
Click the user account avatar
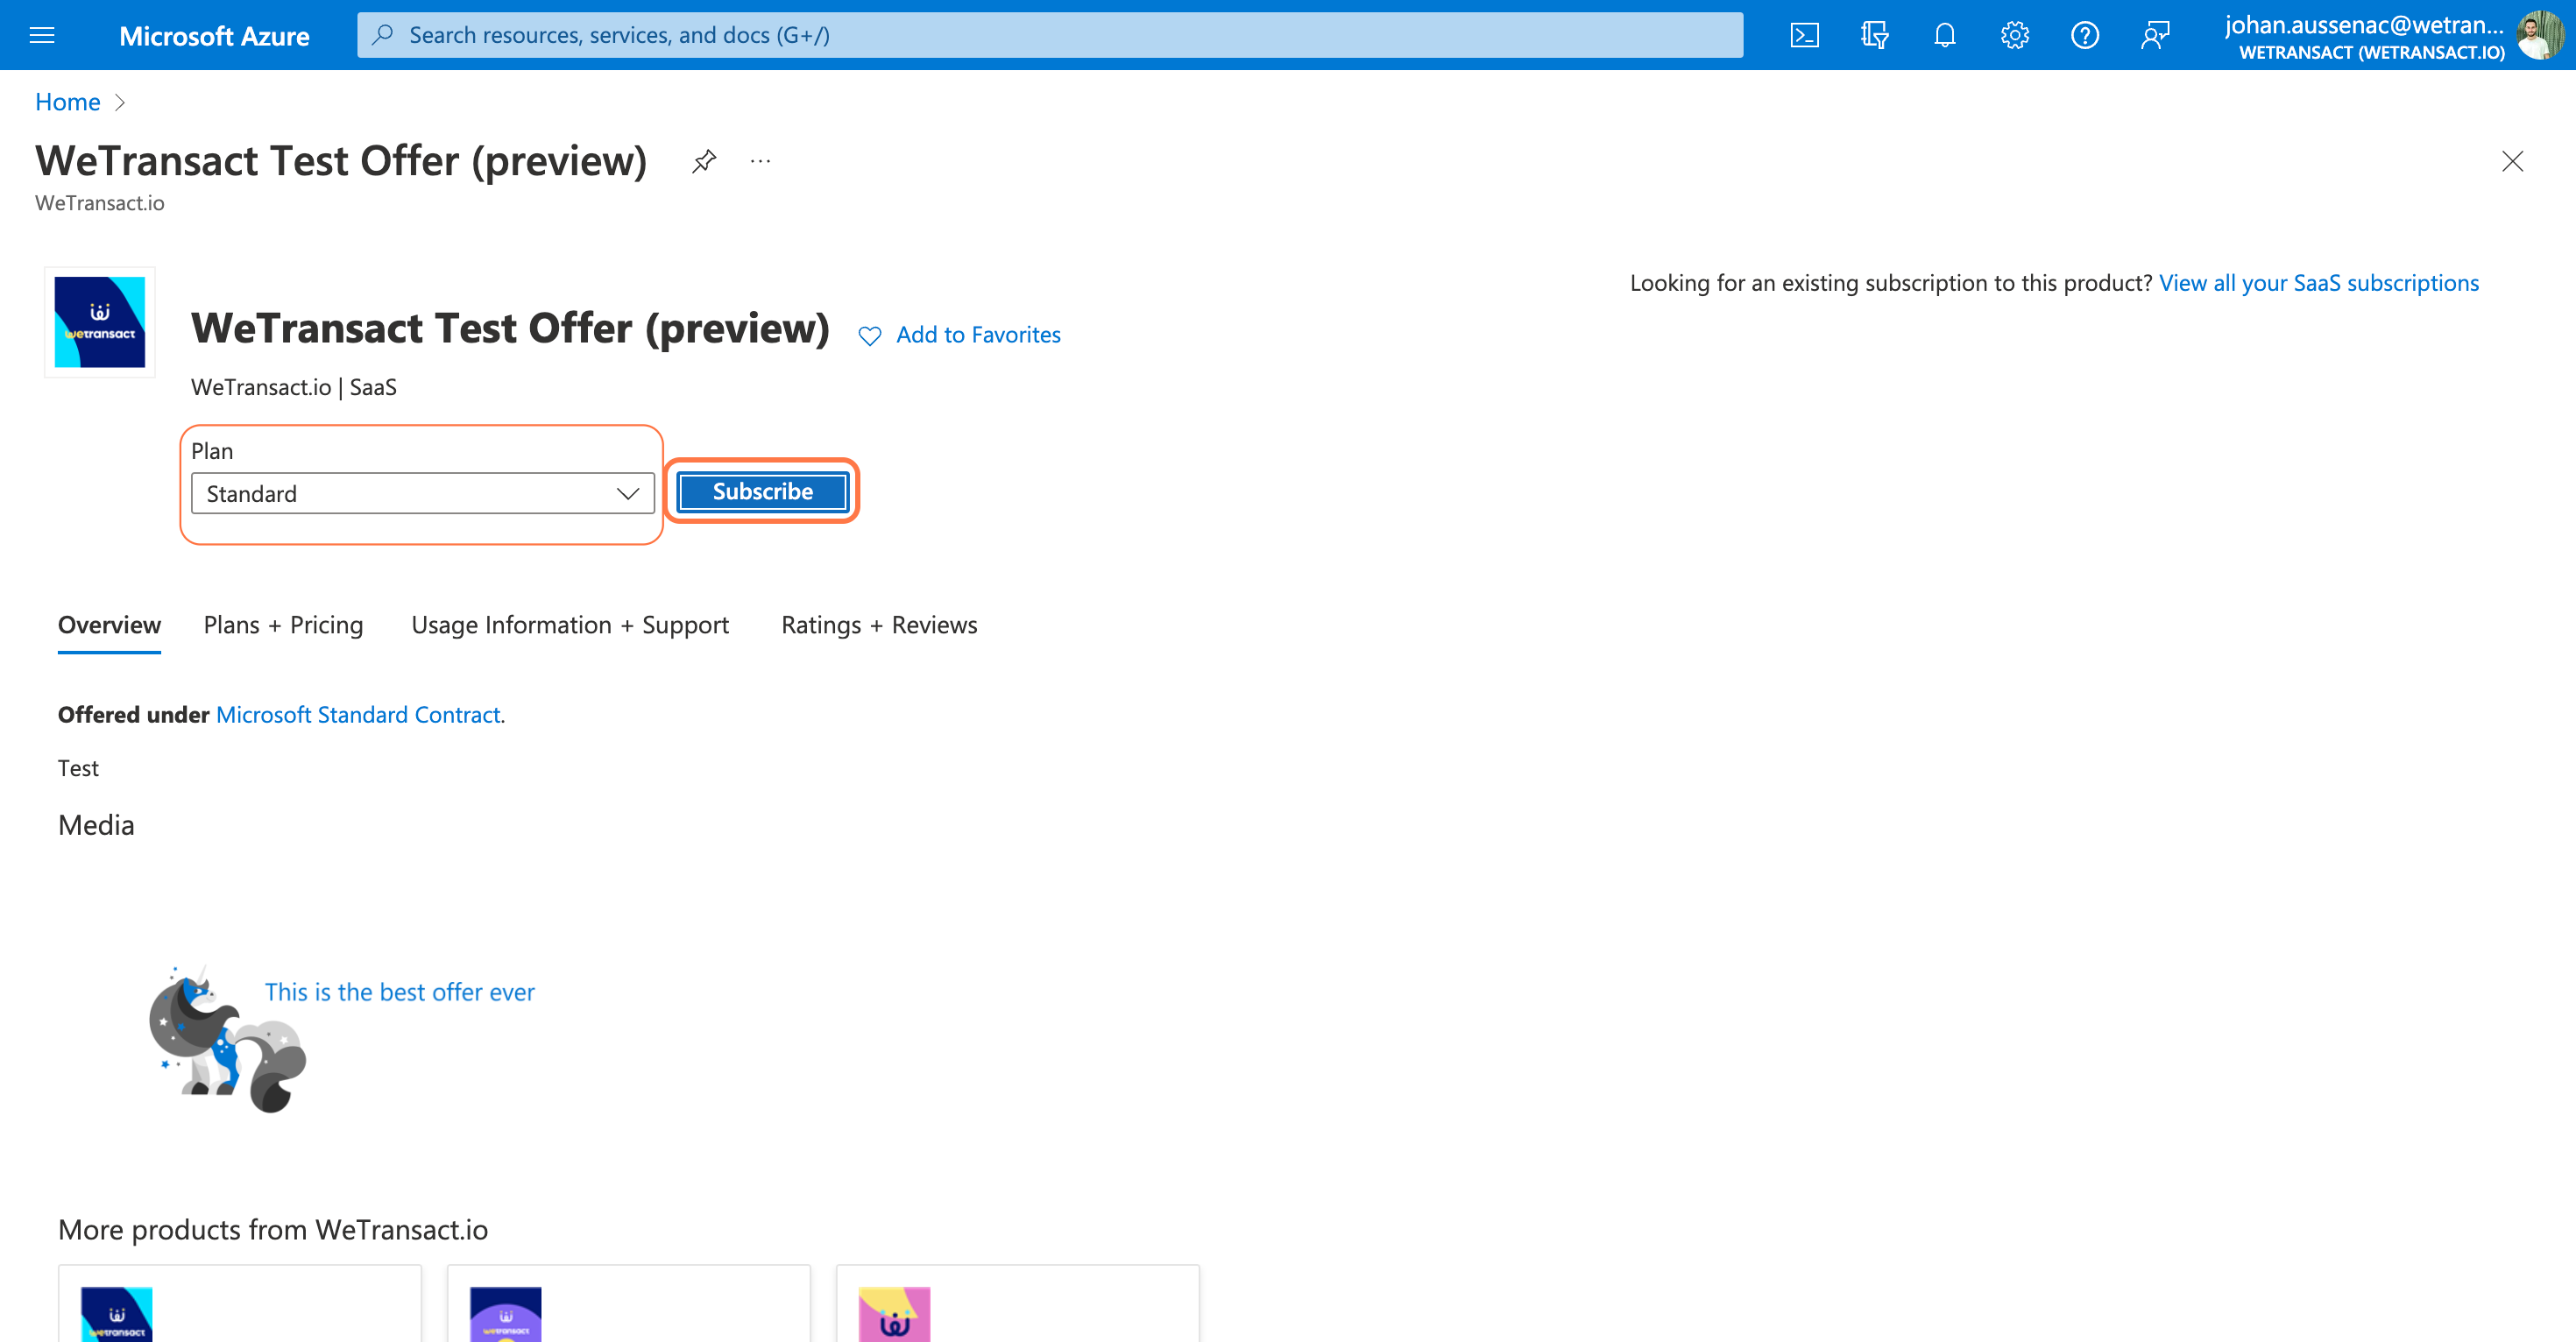[2539, 35]
